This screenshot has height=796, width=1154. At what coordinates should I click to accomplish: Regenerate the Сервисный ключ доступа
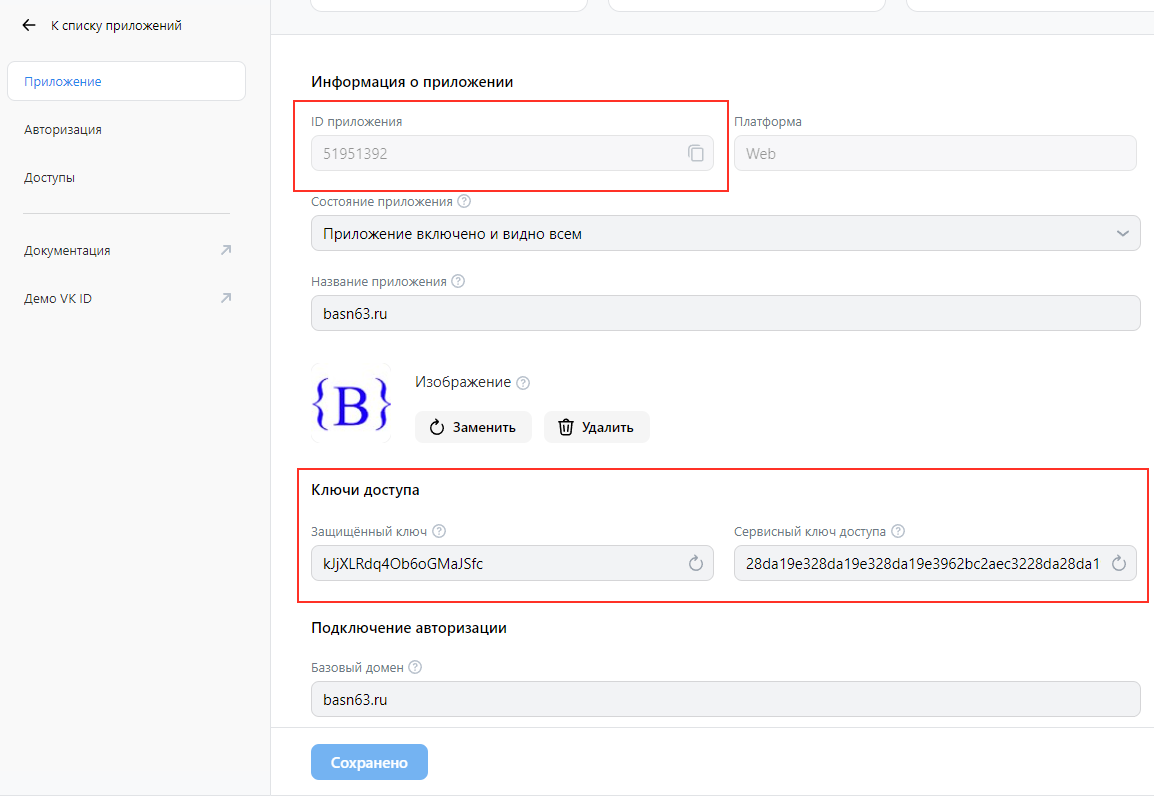tap(1119, 563)
